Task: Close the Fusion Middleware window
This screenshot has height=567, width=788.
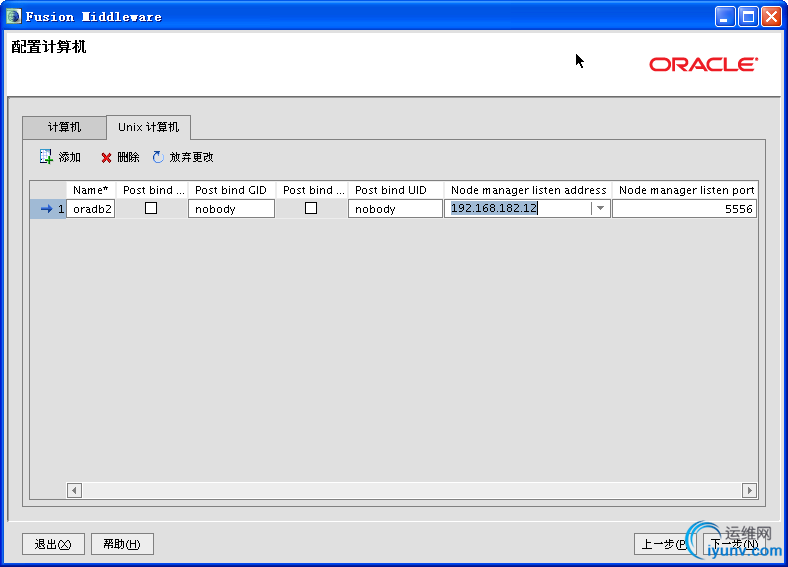Action: pos(771,17)
